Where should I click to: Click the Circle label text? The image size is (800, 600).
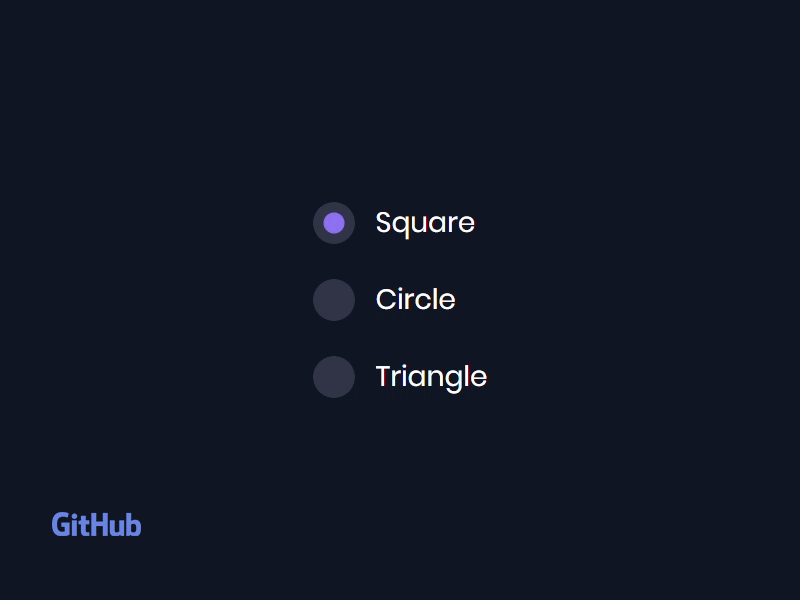(415, 300)
